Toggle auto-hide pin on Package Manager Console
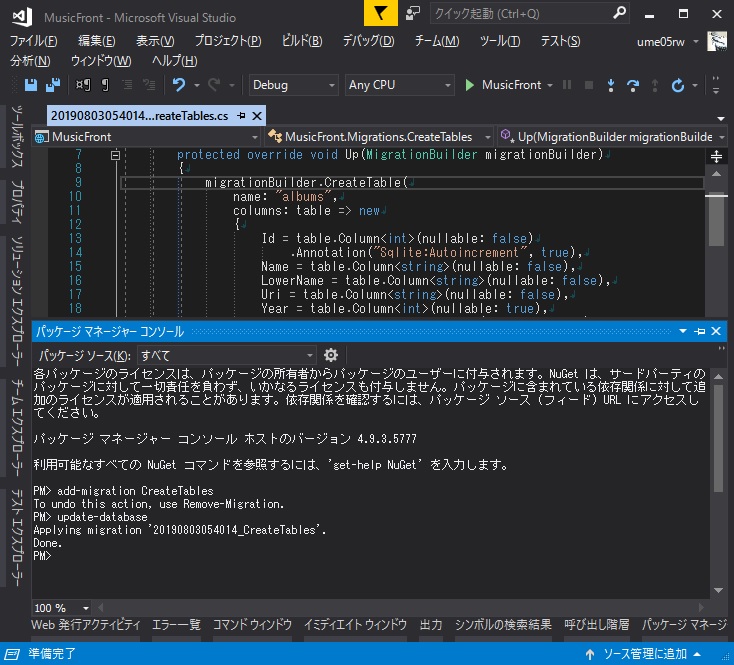Viewport: 734px width, 665px height. 700,331
